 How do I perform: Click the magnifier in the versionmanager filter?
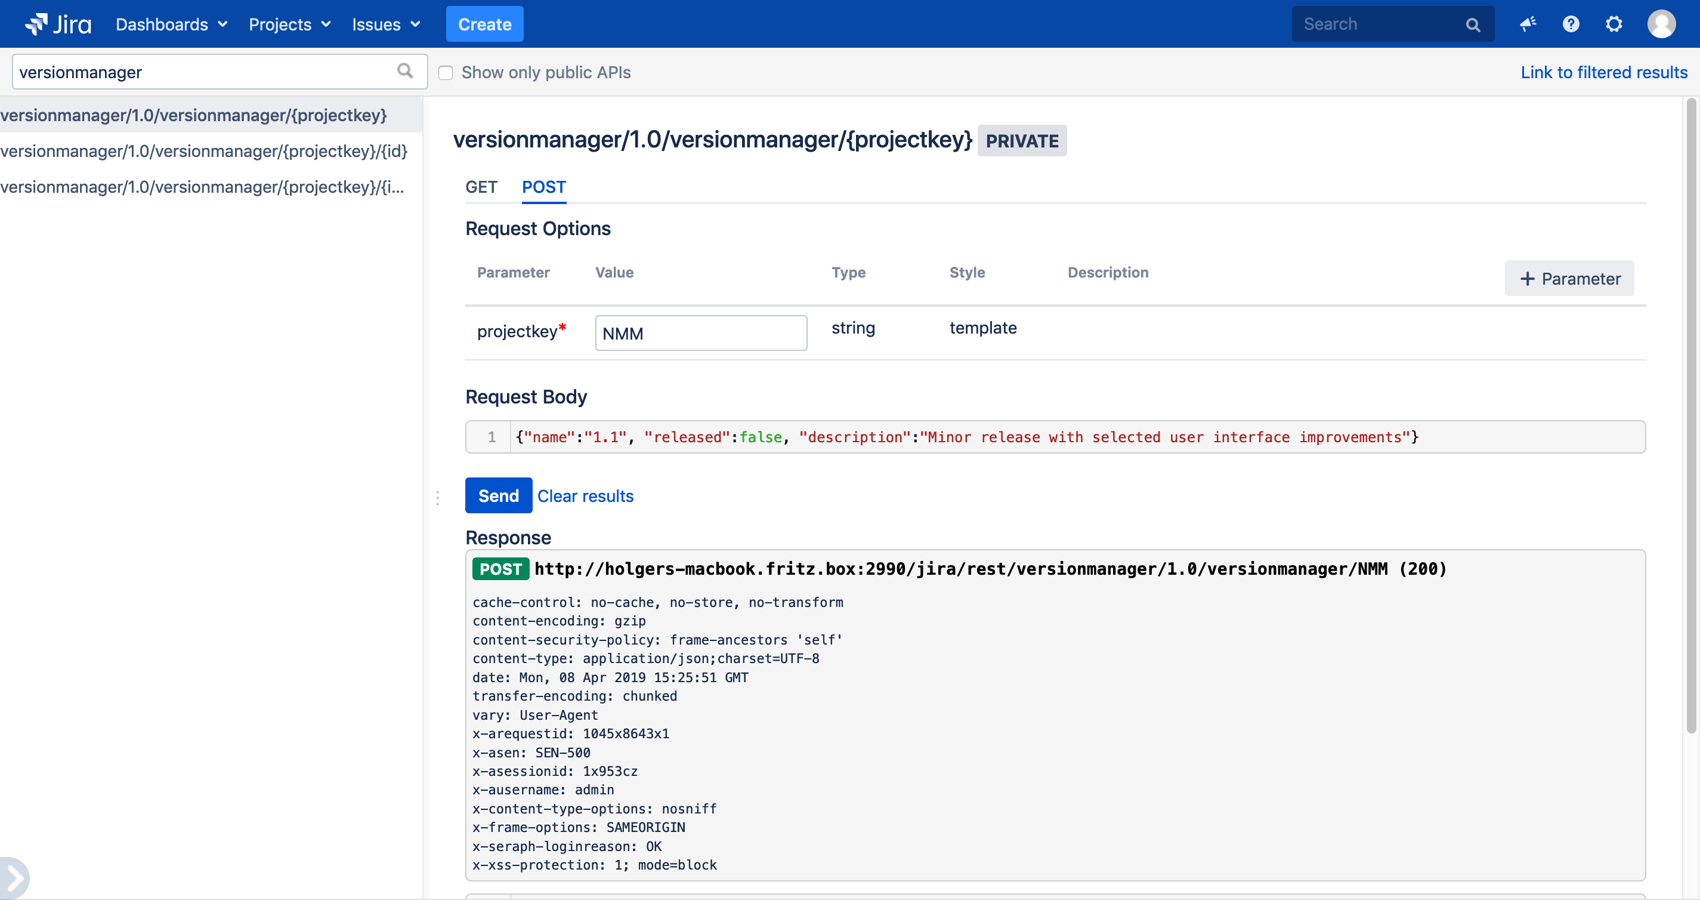[405, 71]
